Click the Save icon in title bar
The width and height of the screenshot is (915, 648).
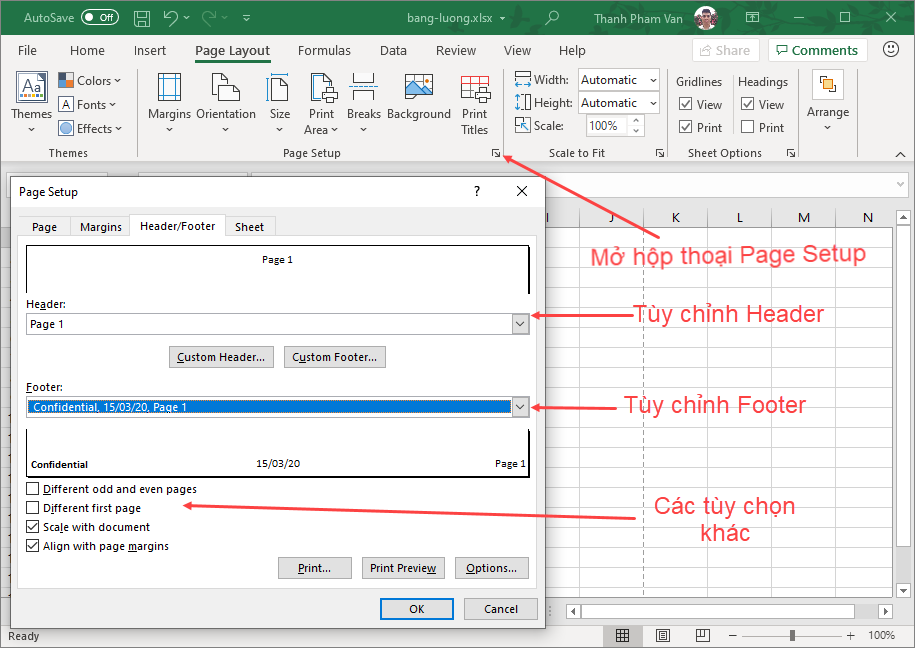pyautogui.click(x=142, y=19)
